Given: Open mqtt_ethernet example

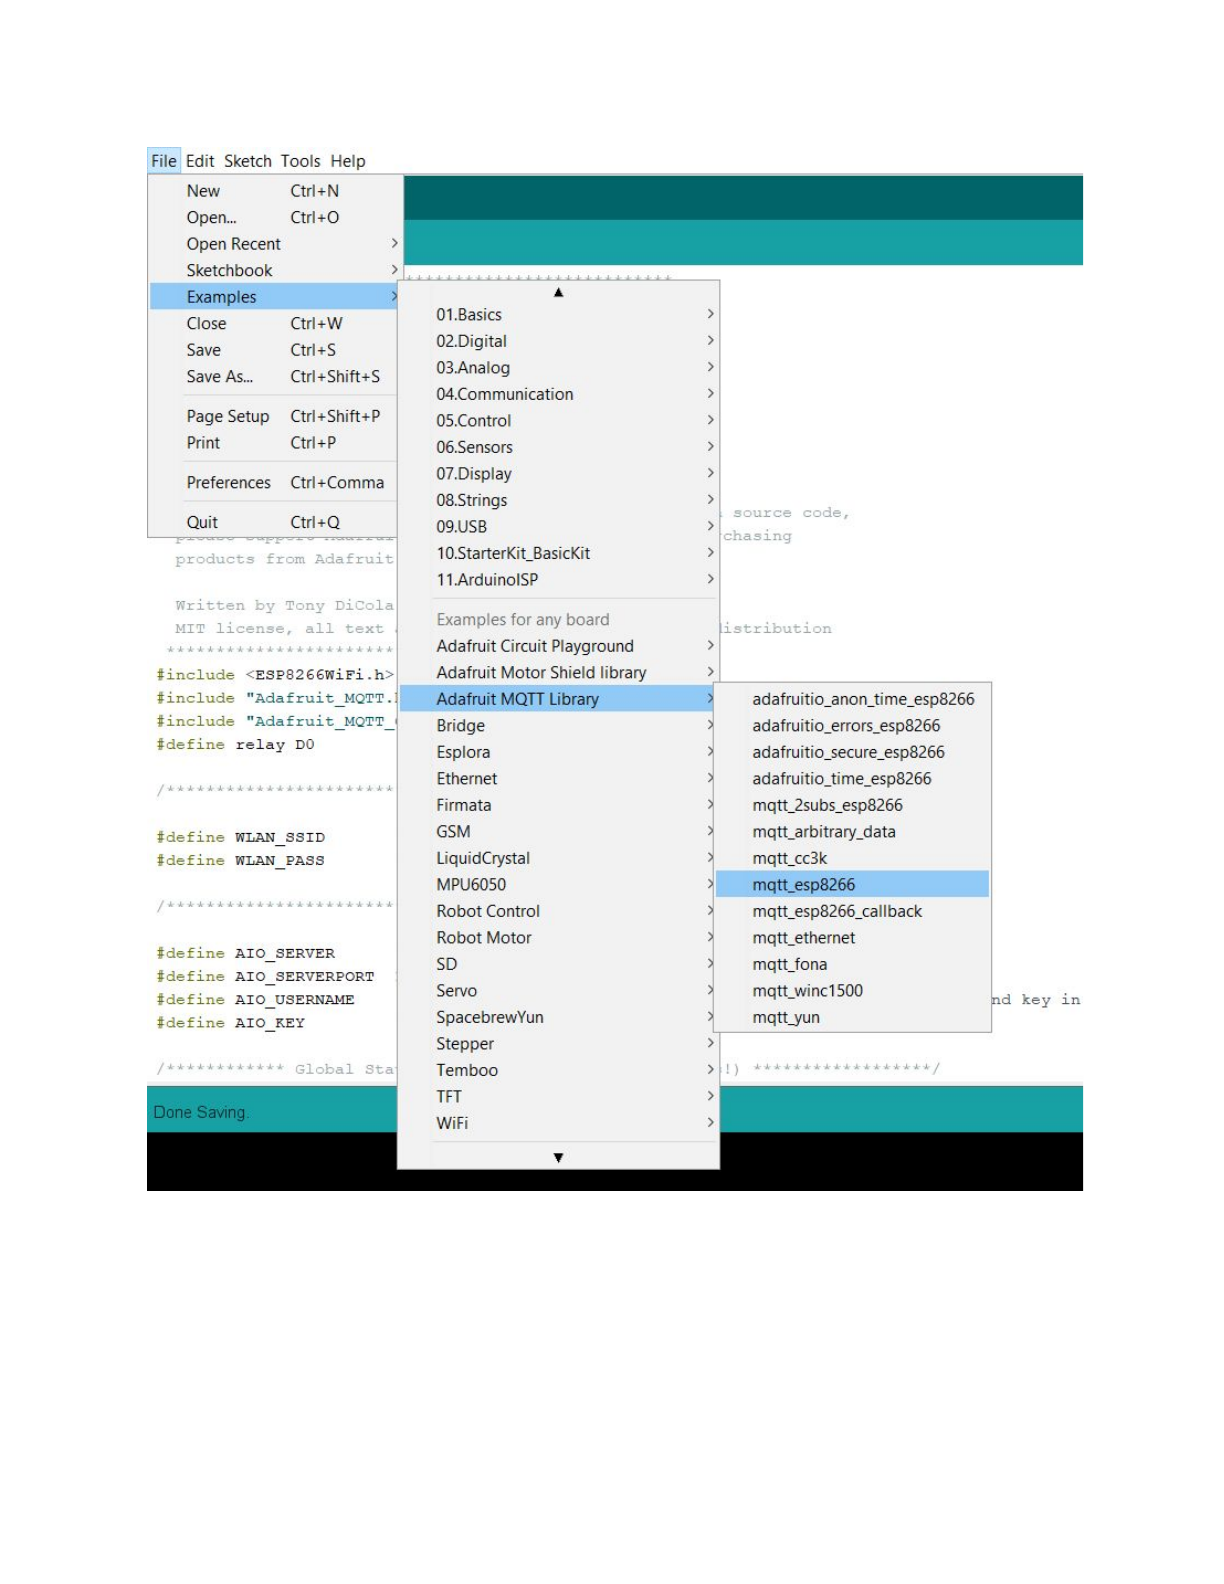Looking at the screenshot, I should tap(852, 937).
